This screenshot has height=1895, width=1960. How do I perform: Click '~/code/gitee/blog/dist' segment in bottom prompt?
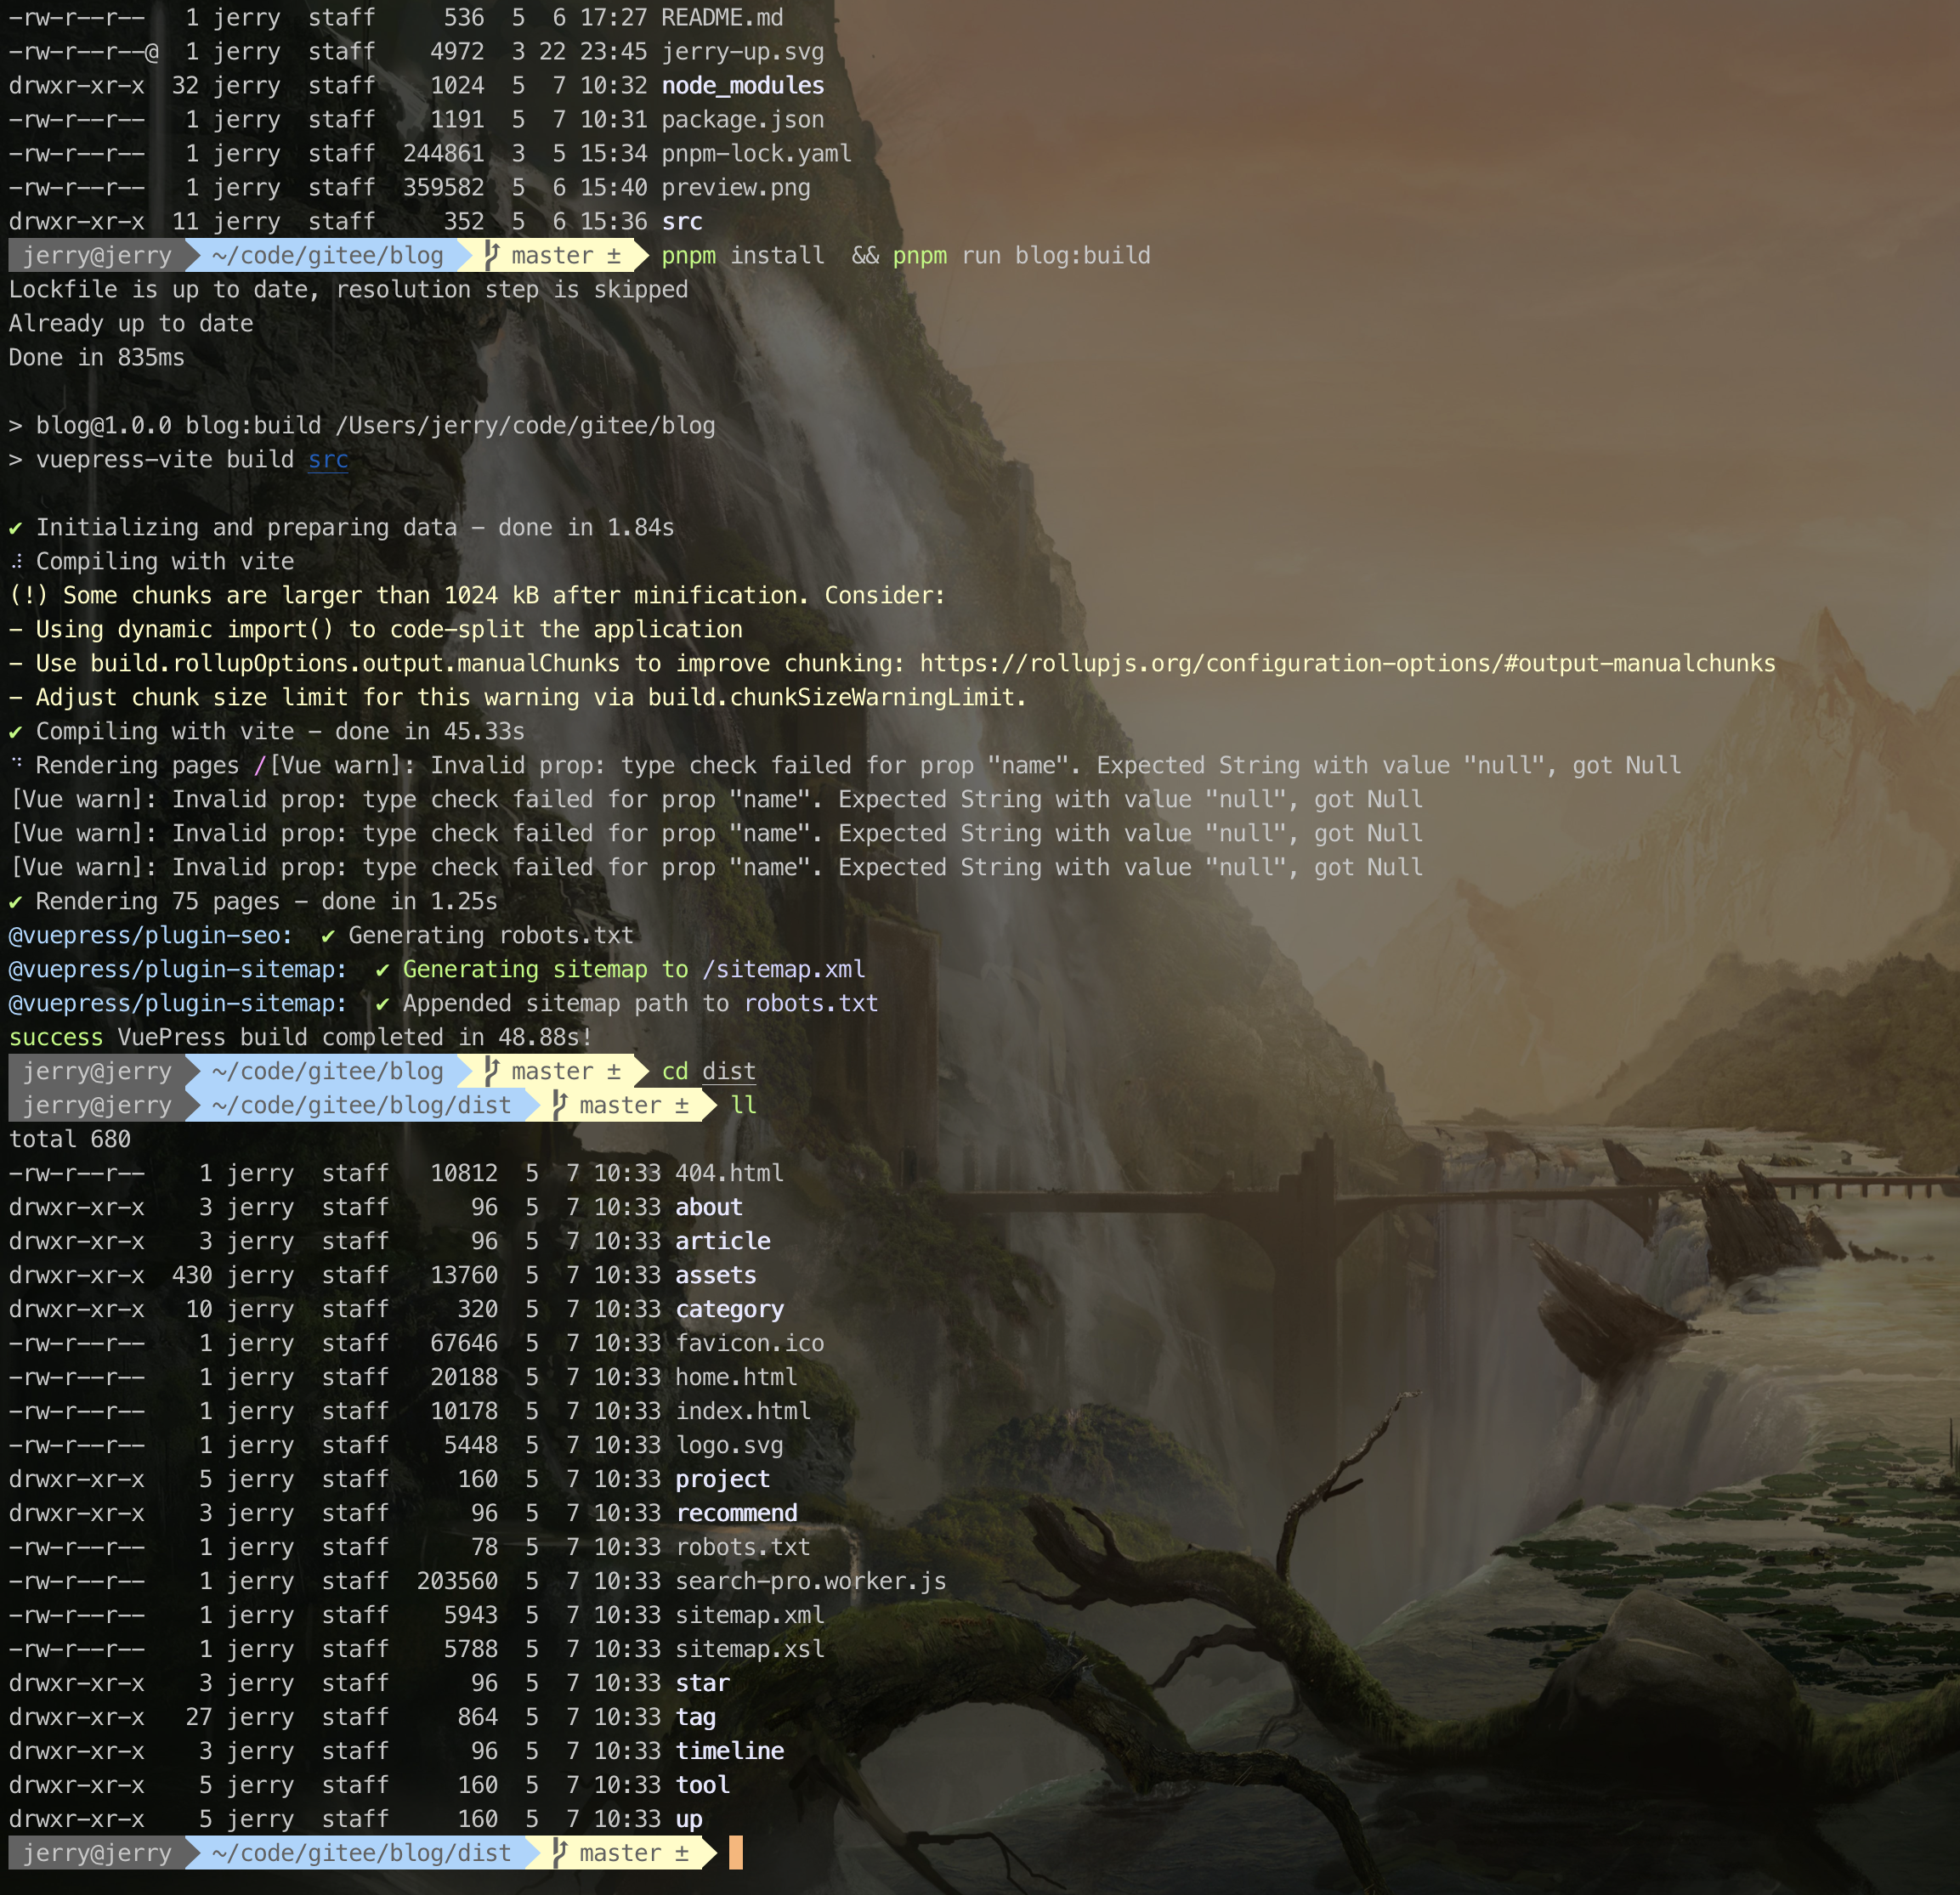(361, 1853)
